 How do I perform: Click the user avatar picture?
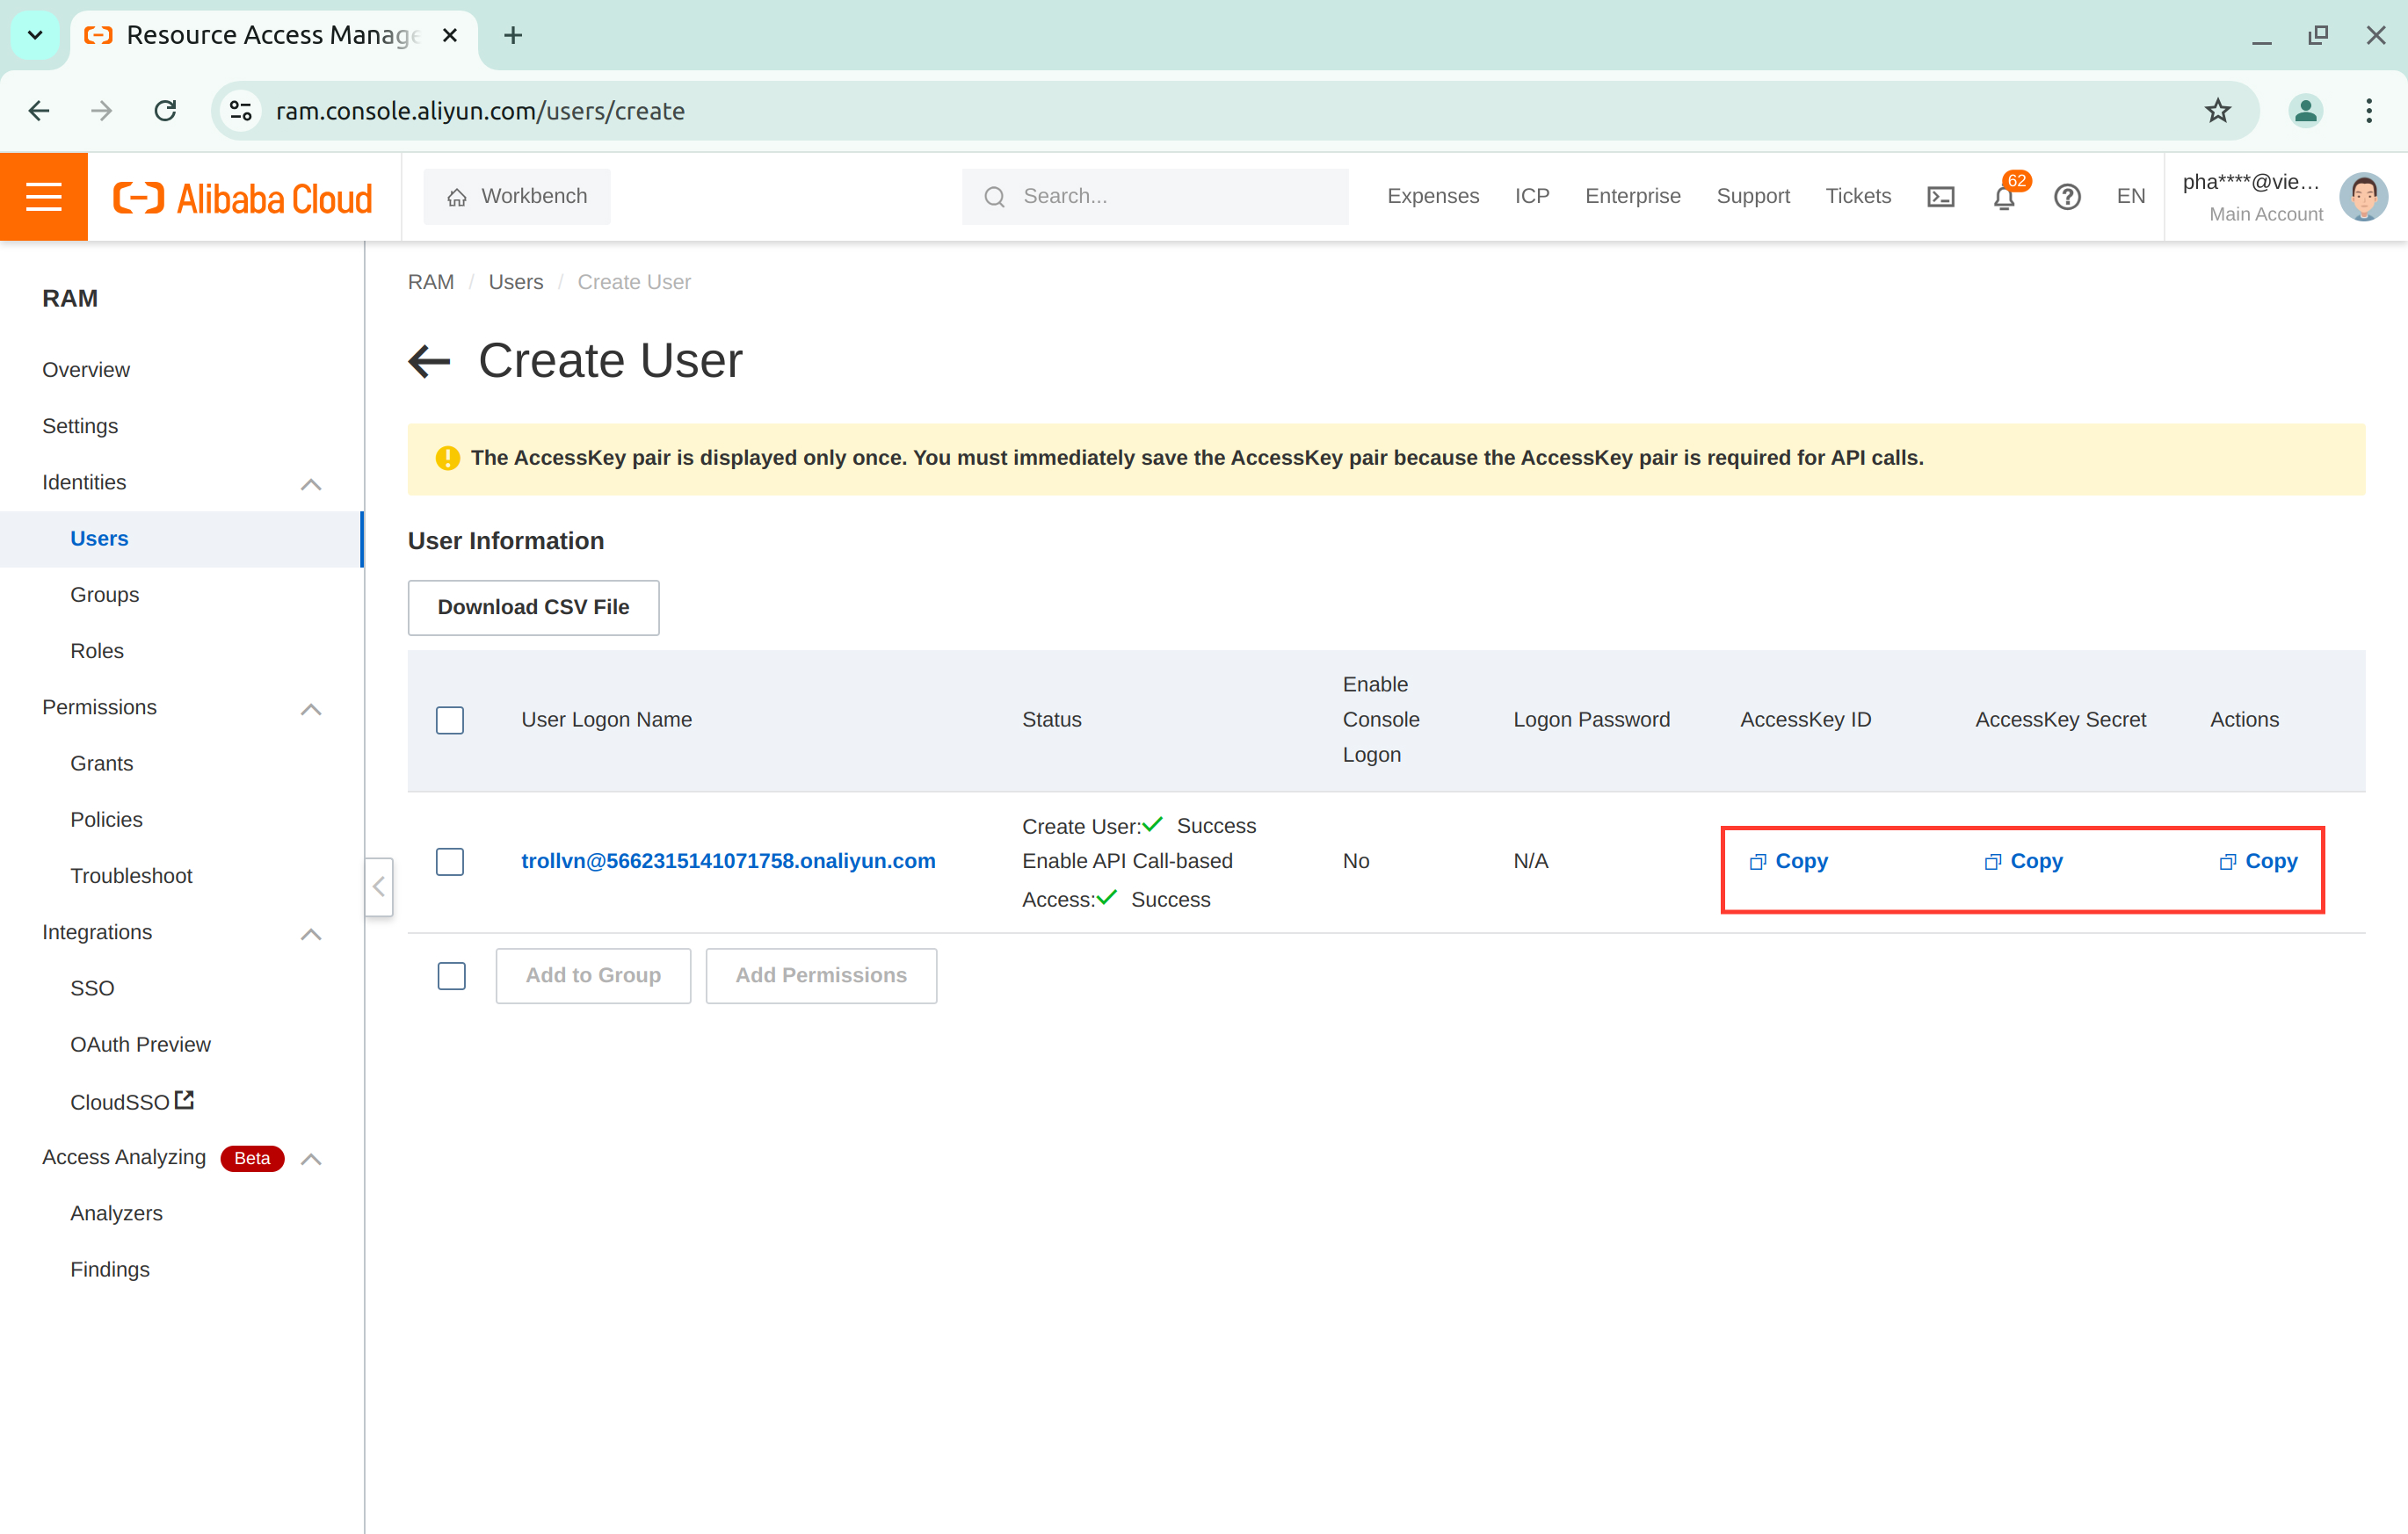point(2363,197)
